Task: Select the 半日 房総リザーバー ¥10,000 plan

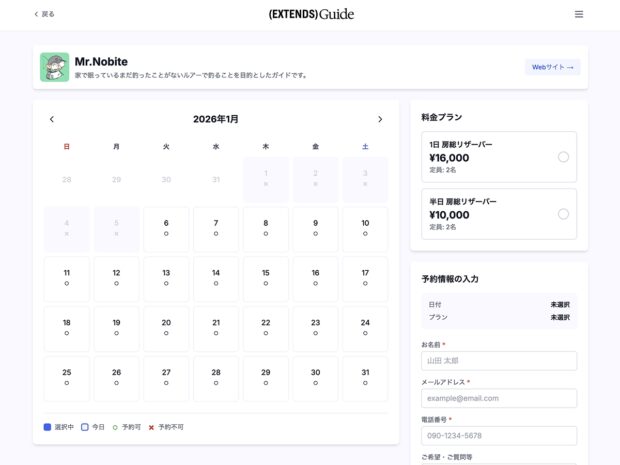Action: pyautogui.click(x=499, y=214)
